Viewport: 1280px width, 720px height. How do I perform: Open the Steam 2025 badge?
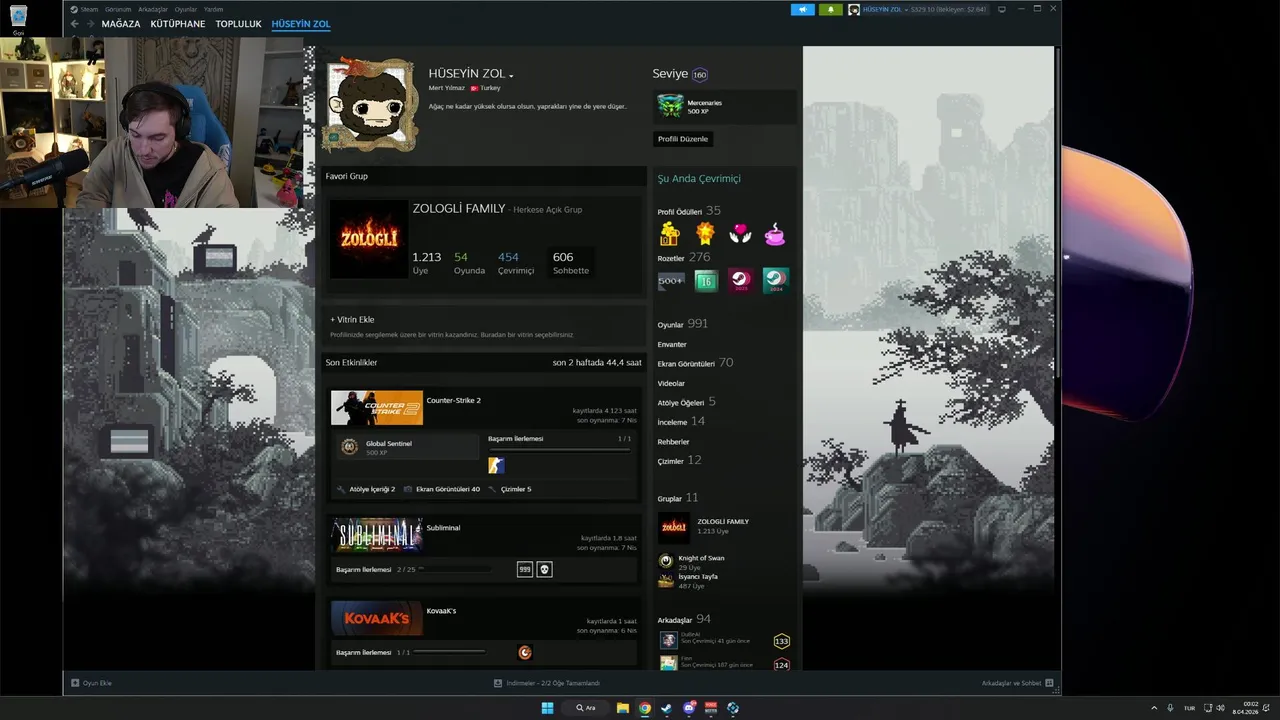[x=740, y=281]
